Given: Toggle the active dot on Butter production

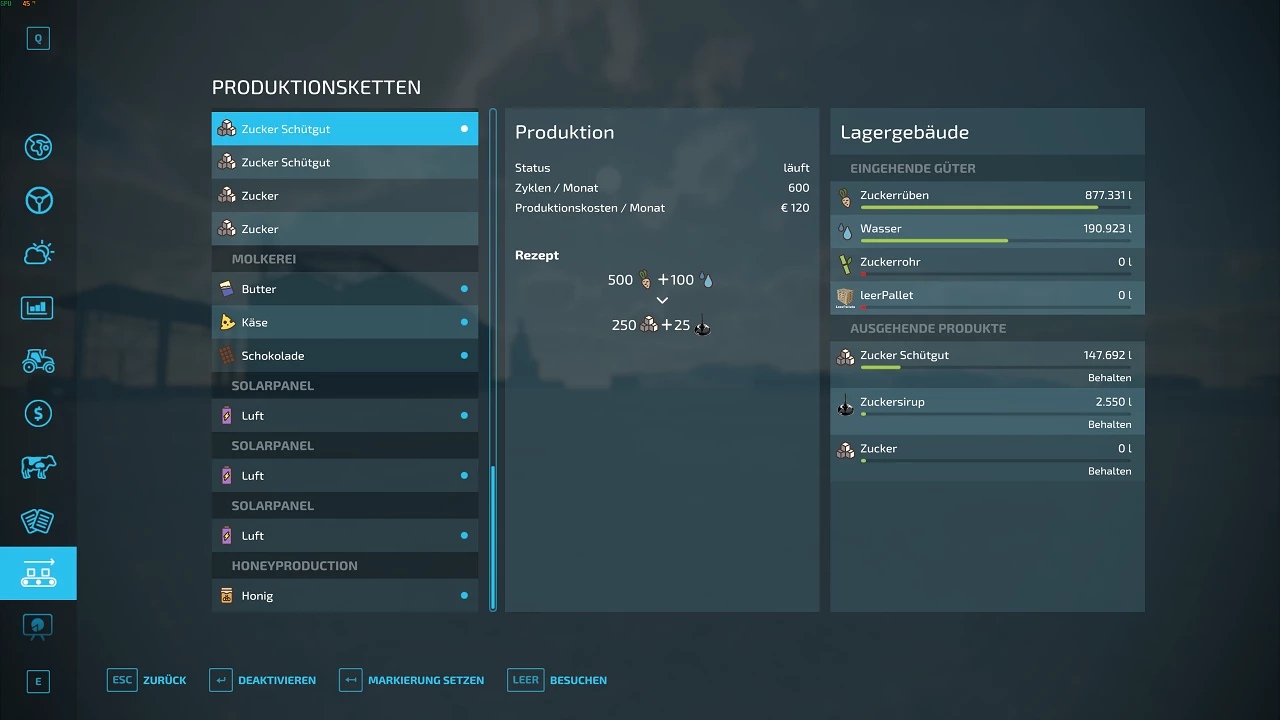Looking at the screenshot, I should 464,289.
